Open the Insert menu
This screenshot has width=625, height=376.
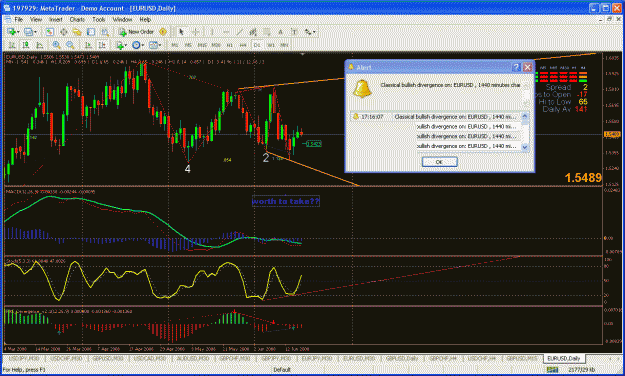pos(56,19)
